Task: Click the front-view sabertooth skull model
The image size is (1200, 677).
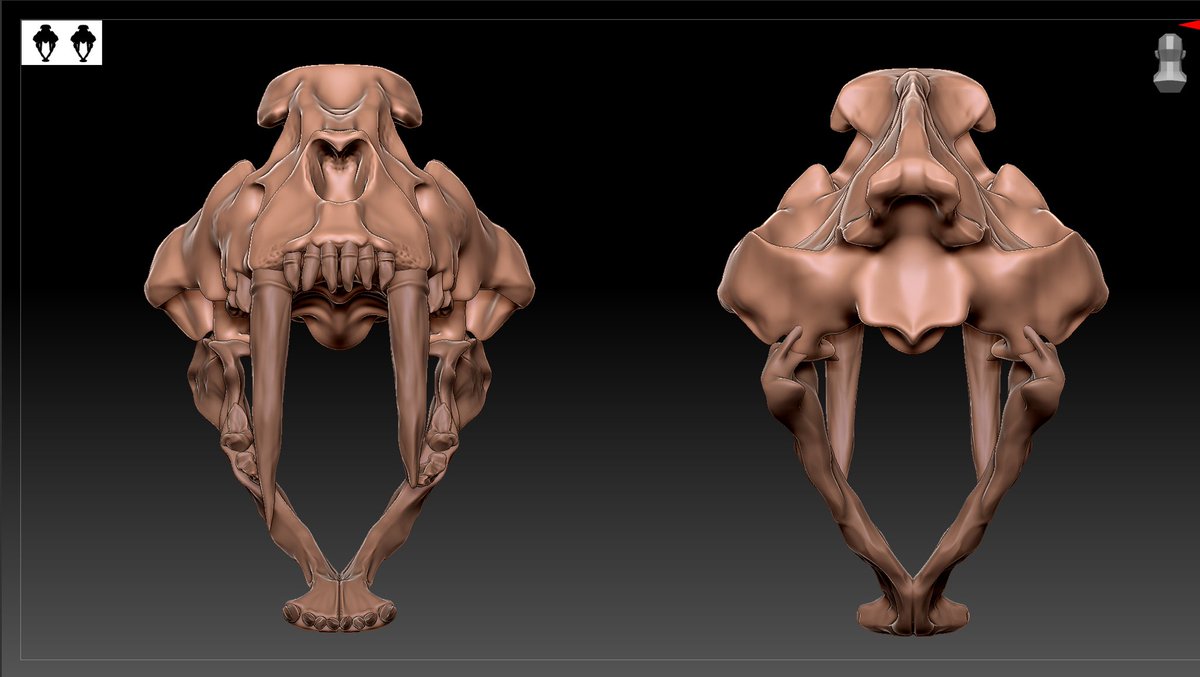Action: 340,347
